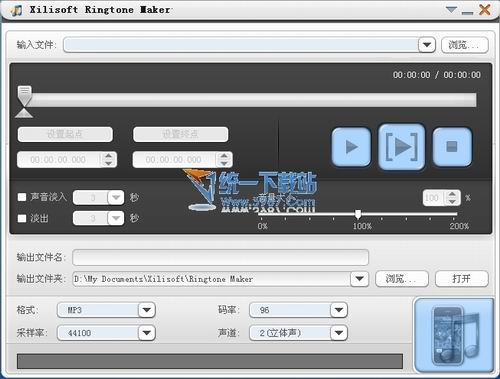Enable the 淡出 fade-out checkbox
Screen dimensions: 500x379
(22, 218)
